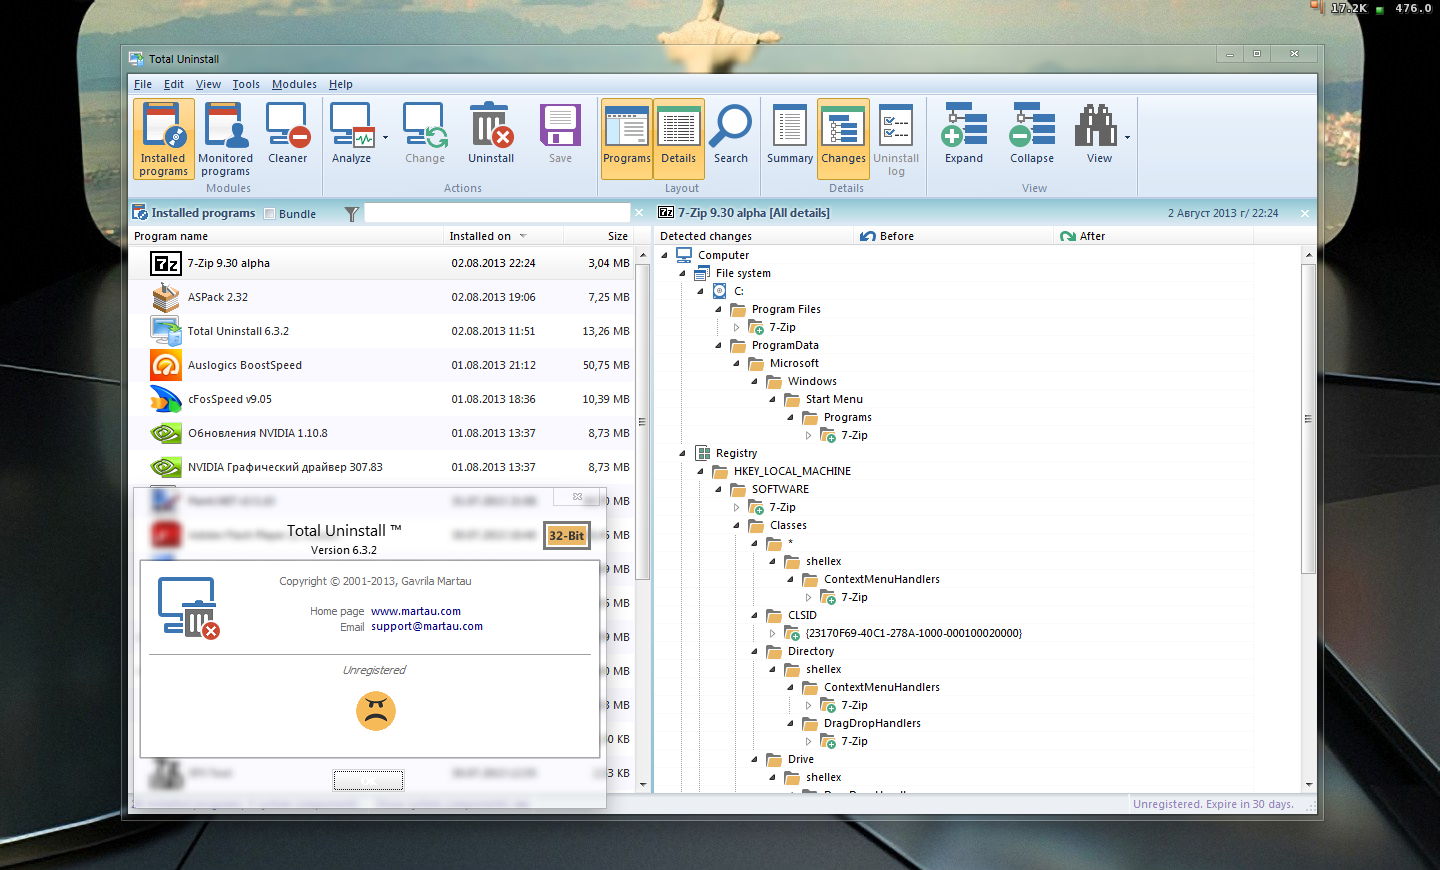The image size is (1440, 870).
Task: Collapse the HKEY_LOCAL_MACHINE node
Action: point(700,471)
